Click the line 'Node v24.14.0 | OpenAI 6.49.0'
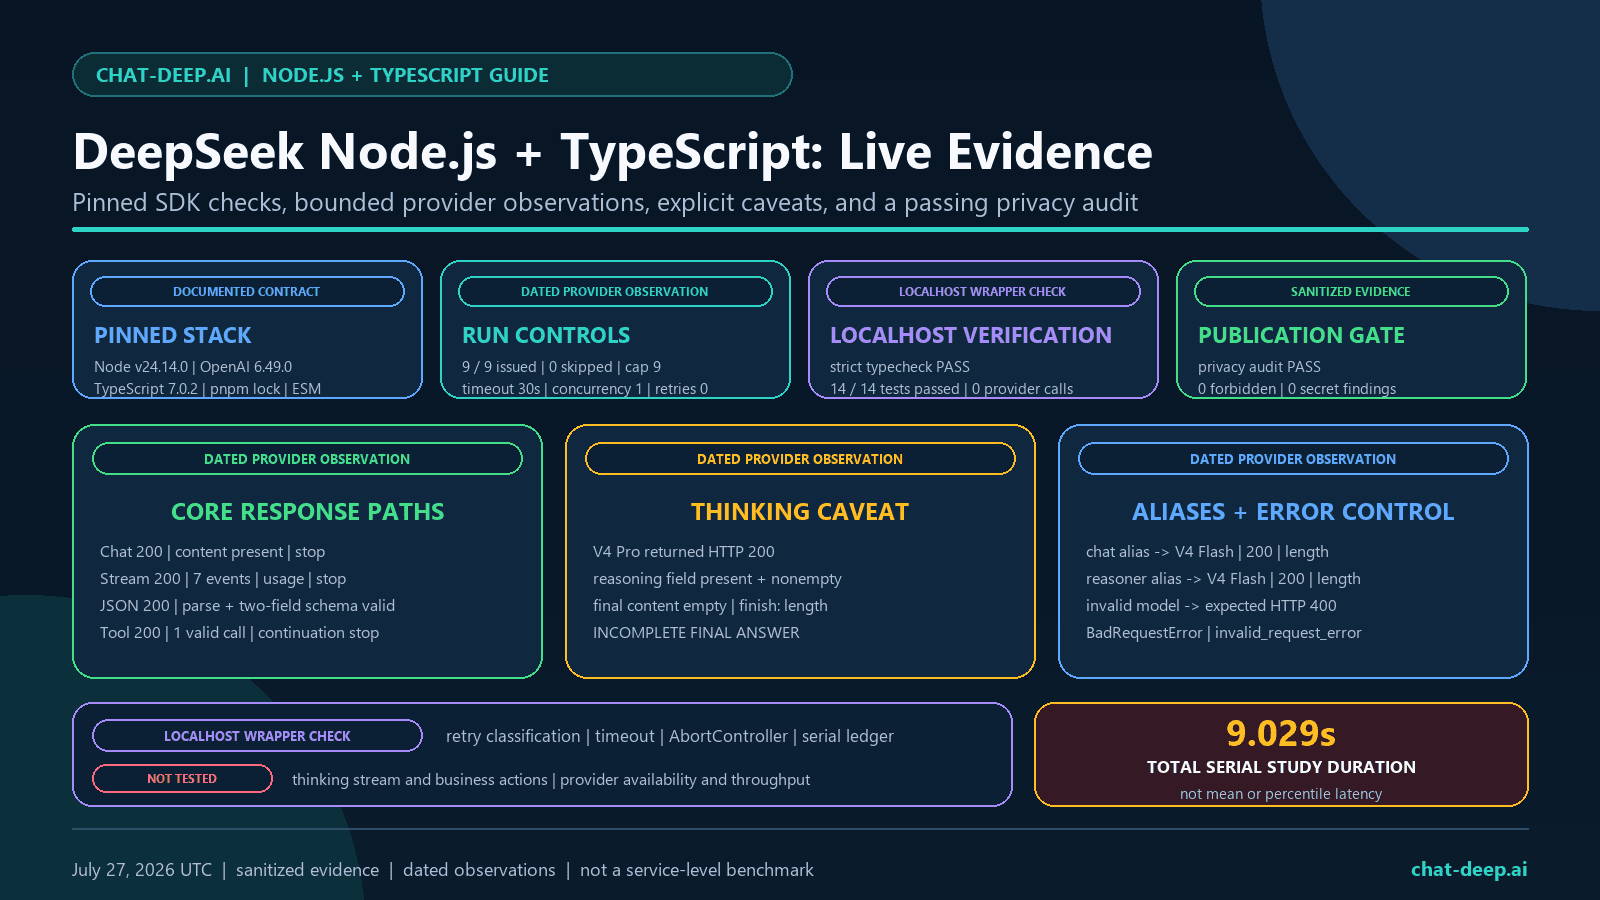1600x900 pixels. pos(193,367)
